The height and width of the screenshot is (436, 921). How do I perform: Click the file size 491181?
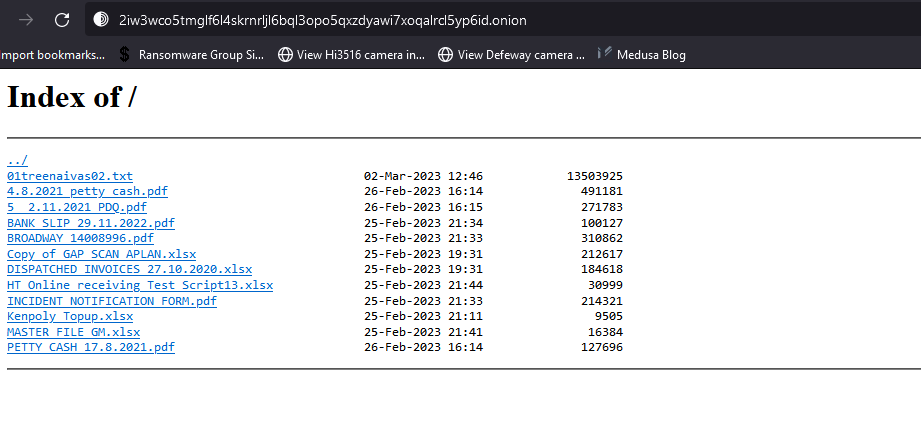602,192
